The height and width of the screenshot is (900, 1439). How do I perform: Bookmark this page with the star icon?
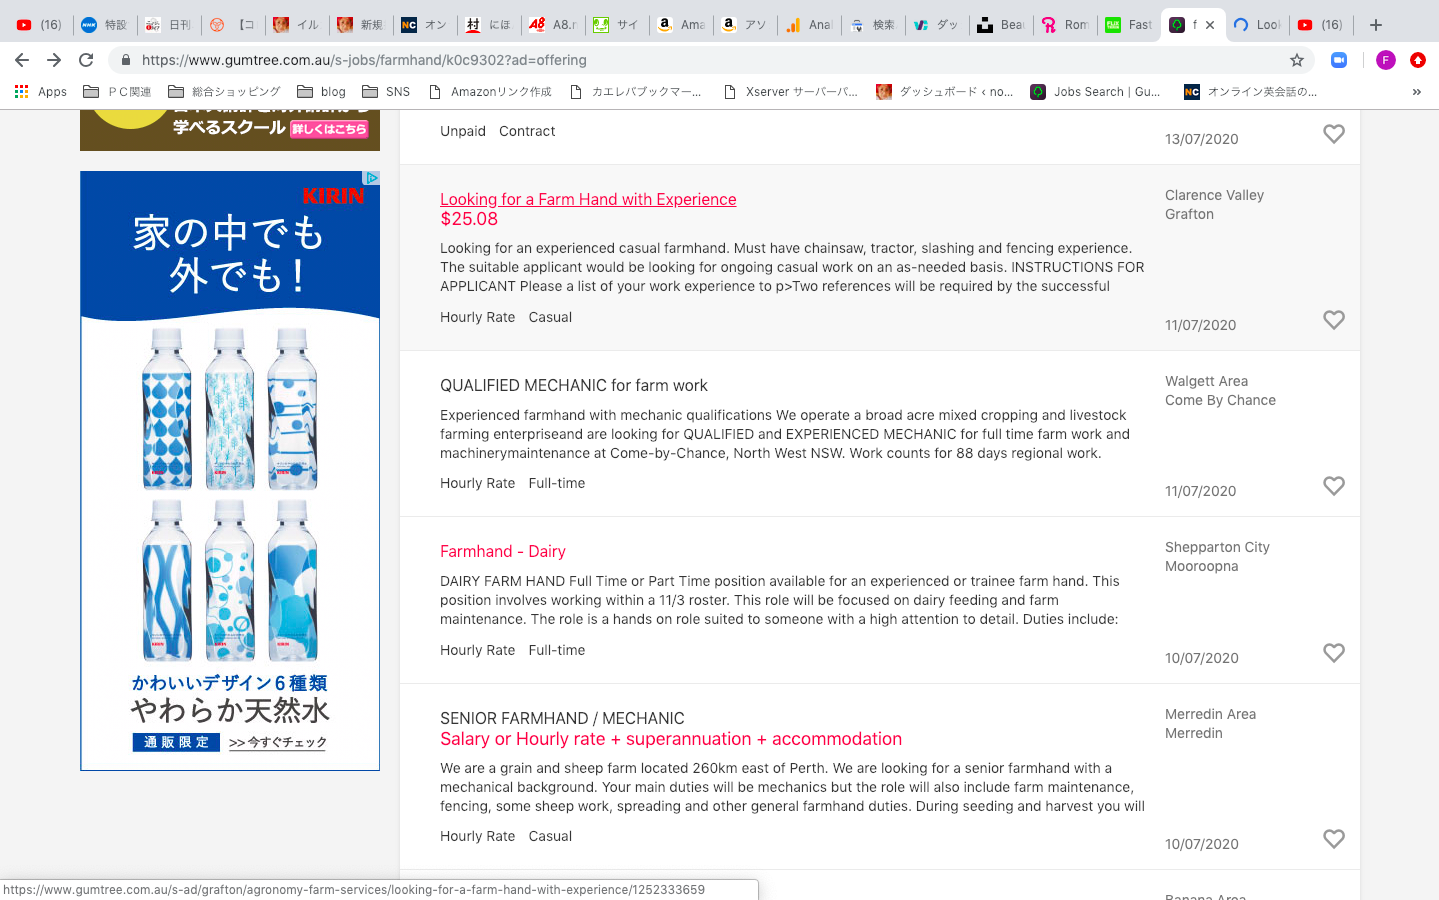click(1297, 60)
